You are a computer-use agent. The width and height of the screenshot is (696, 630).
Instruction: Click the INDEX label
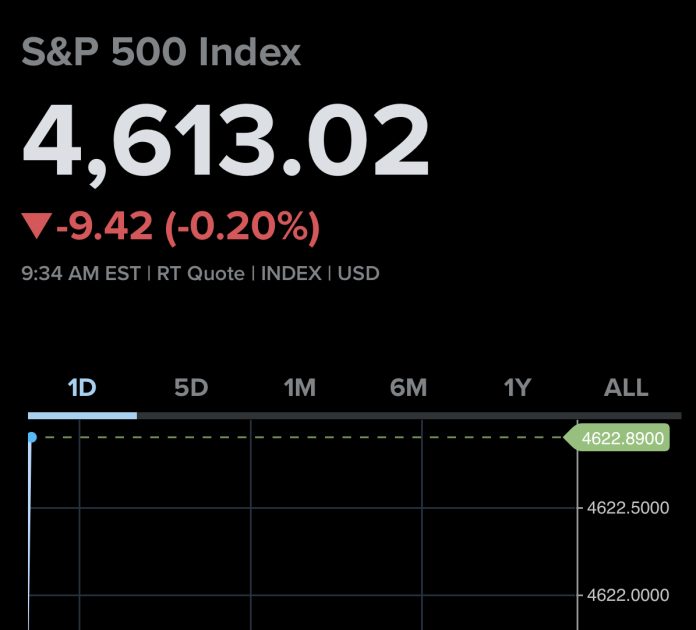[291, 273]
